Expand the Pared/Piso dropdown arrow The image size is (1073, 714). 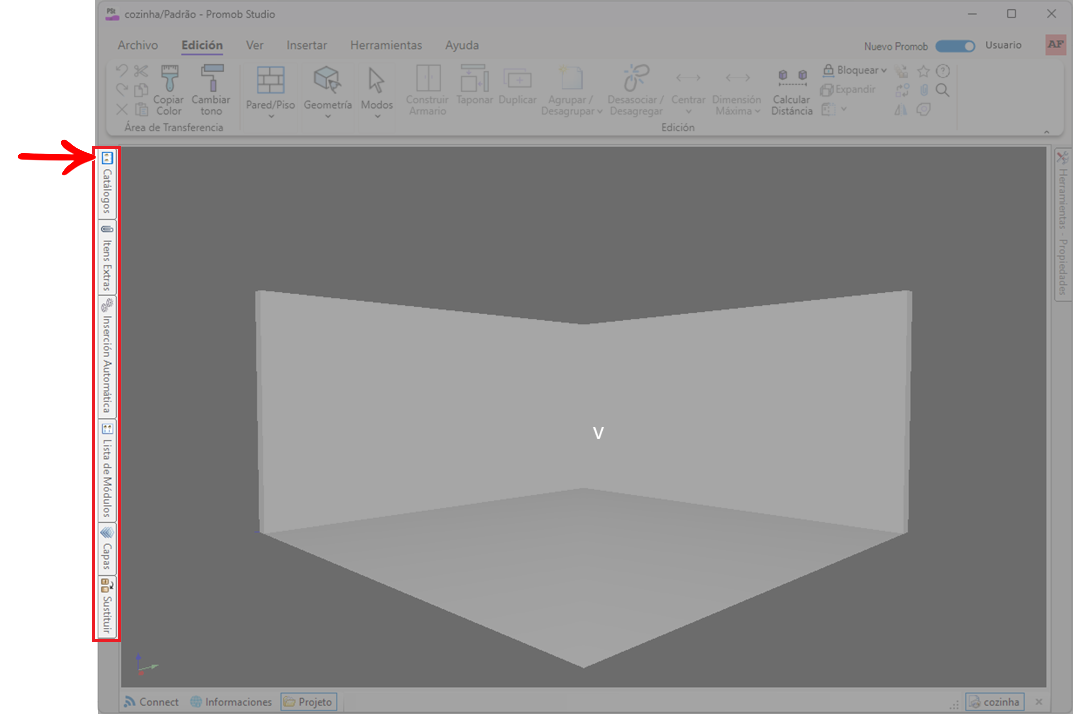coord(271,116)
